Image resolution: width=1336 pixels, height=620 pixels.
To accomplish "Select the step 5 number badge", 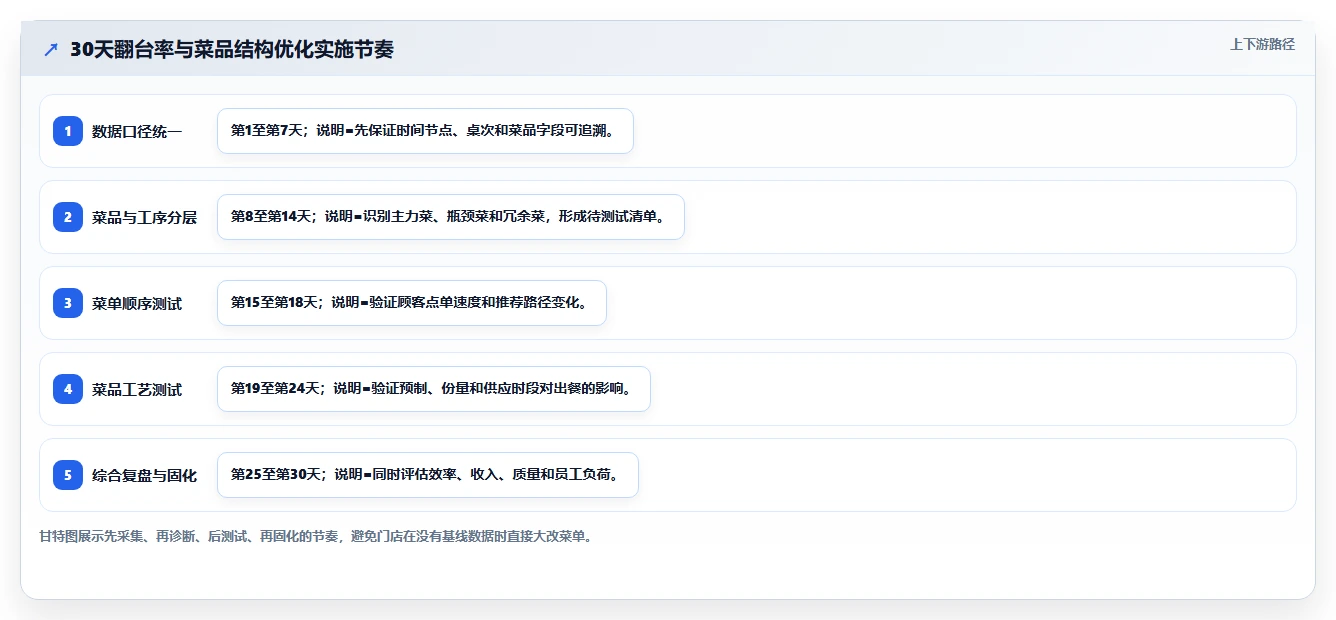I will [68, 475].
